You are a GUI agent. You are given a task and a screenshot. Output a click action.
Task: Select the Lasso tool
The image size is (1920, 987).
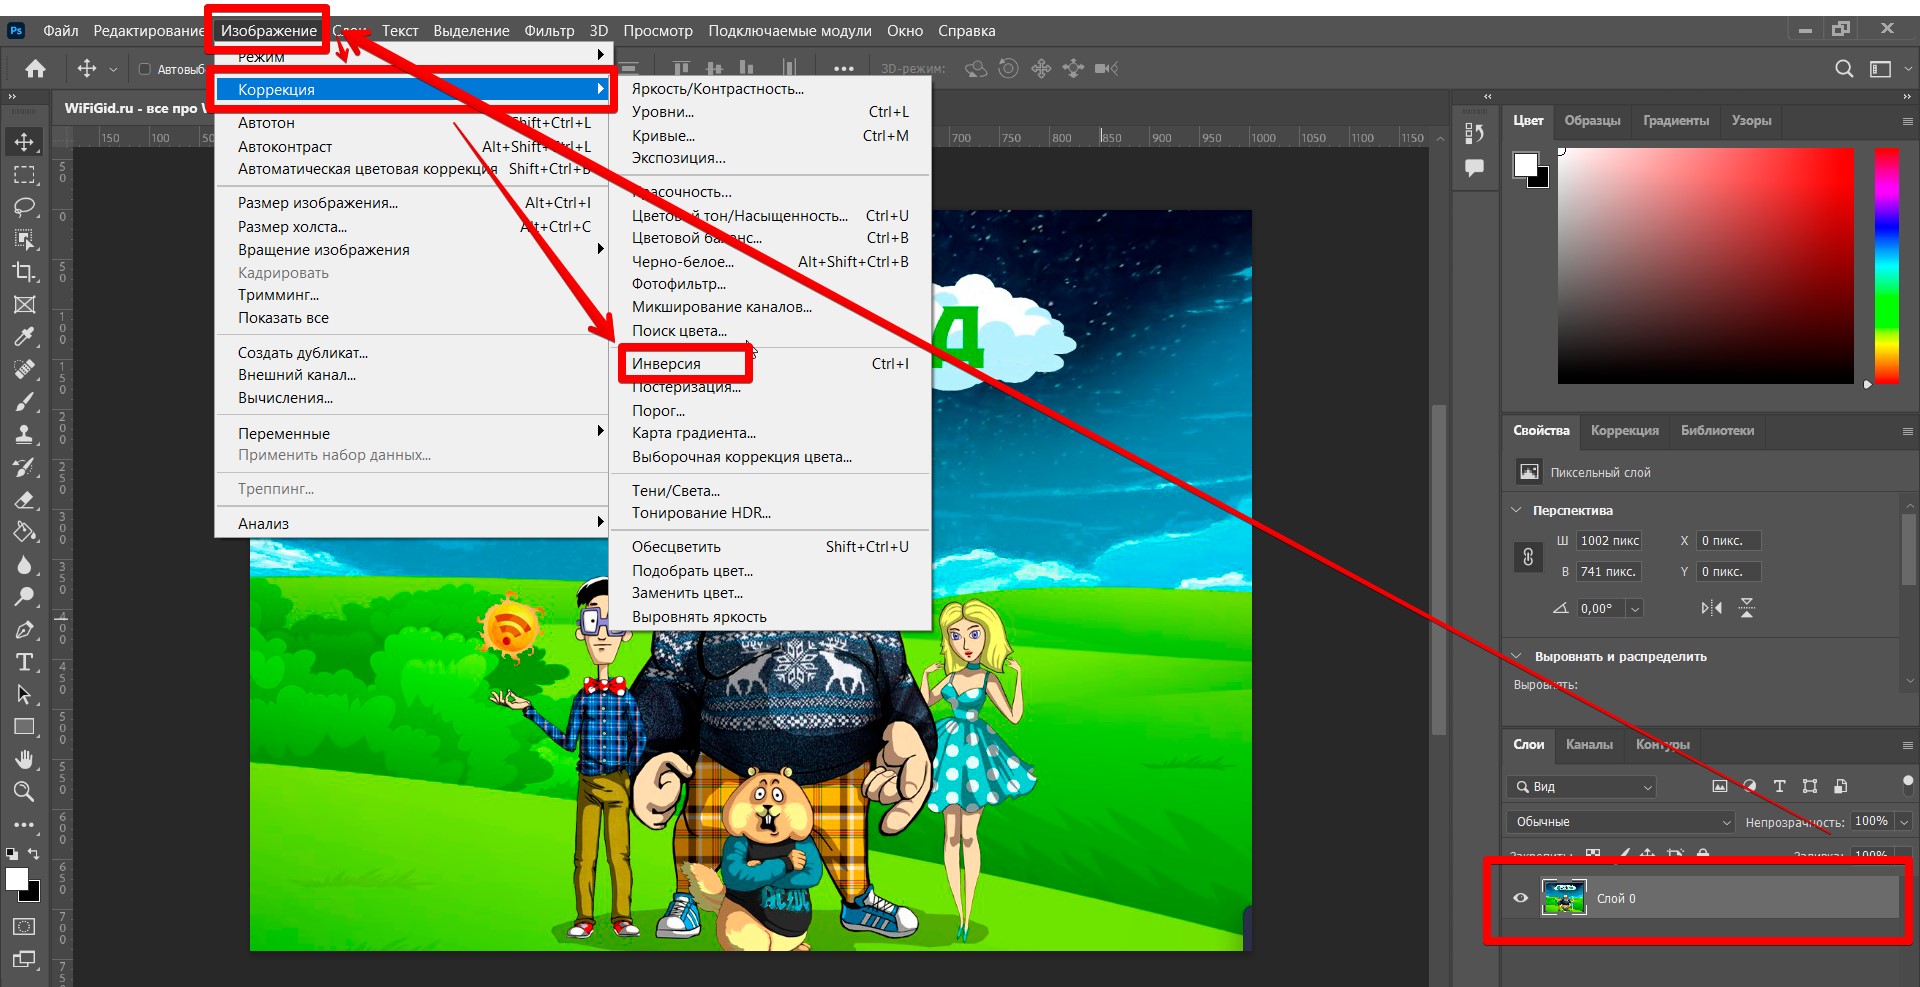pos(24,207)
